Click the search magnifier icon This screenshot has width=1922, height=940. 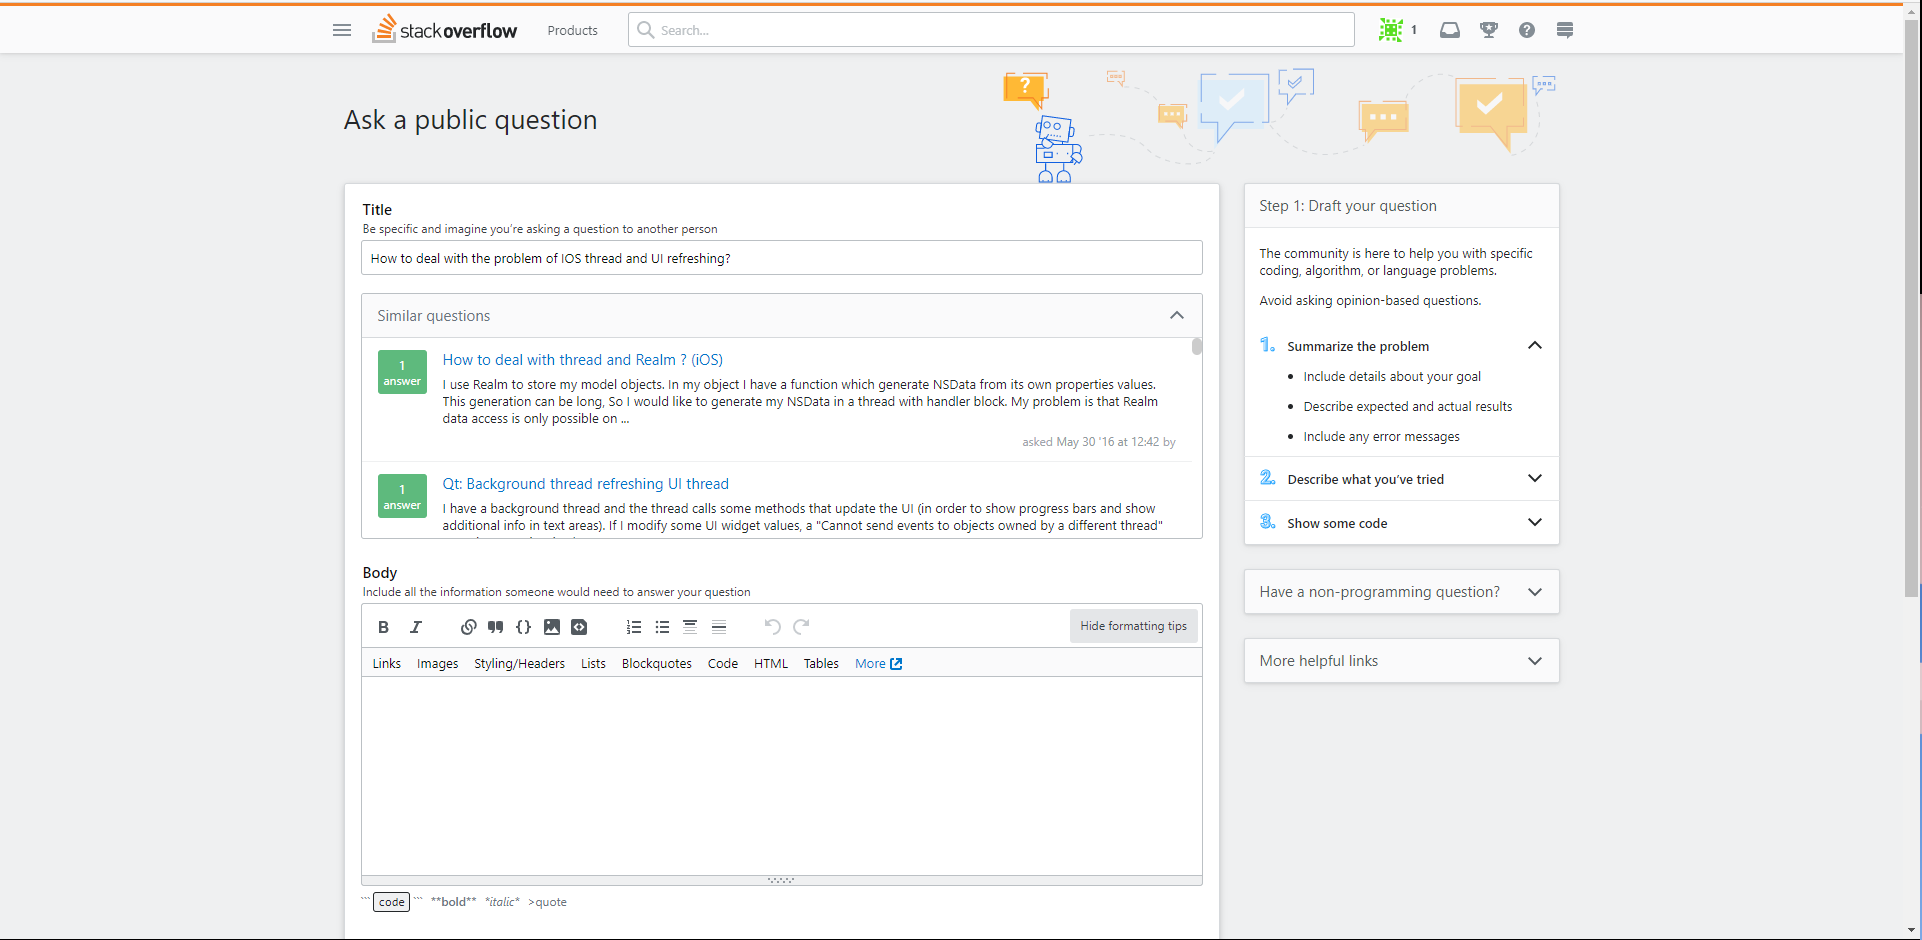pyautogui.click(x=646, y=30)
